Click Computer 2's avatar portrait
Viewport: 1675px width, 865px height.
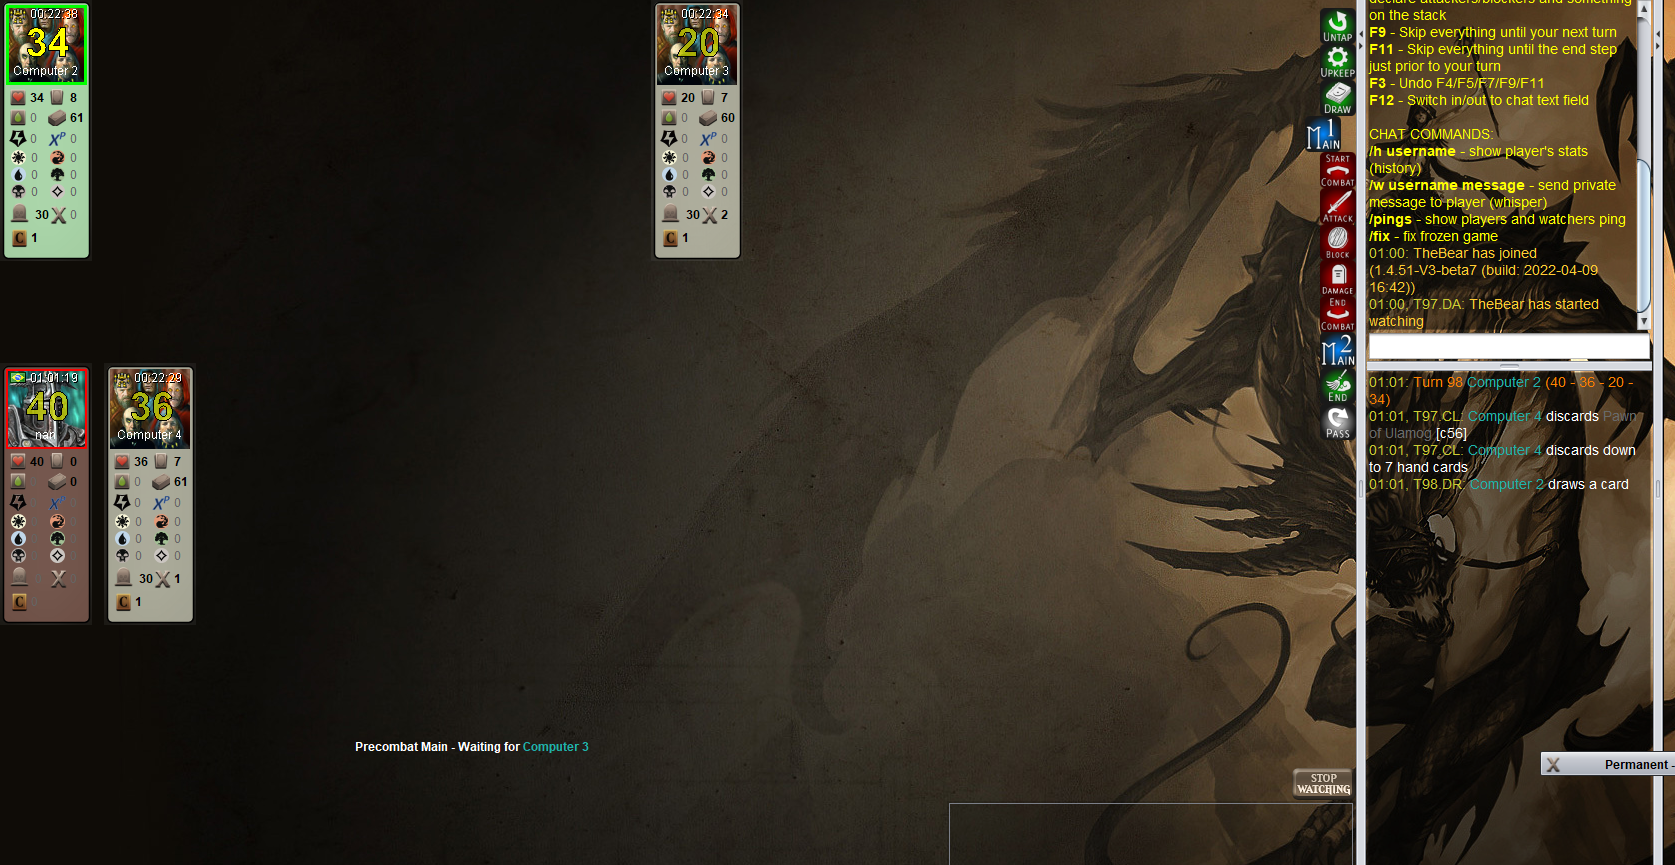[46, 44]
